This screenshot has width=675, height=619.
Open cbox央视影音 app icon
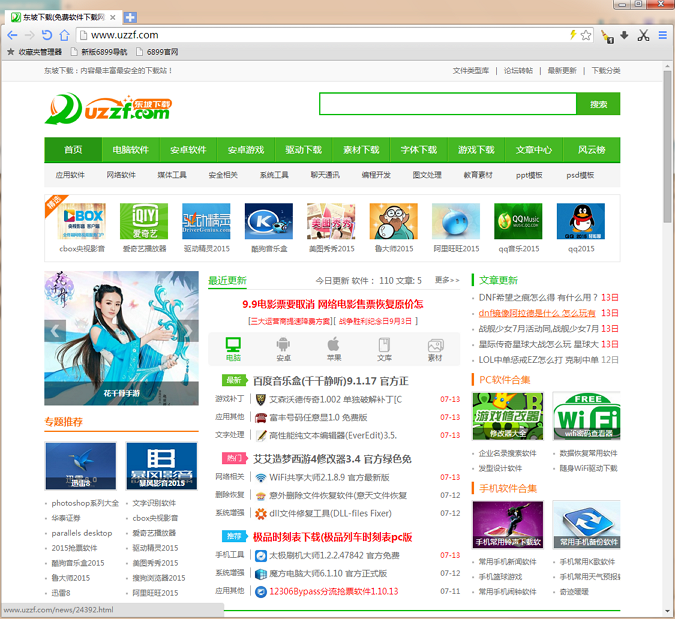[82, 221]
